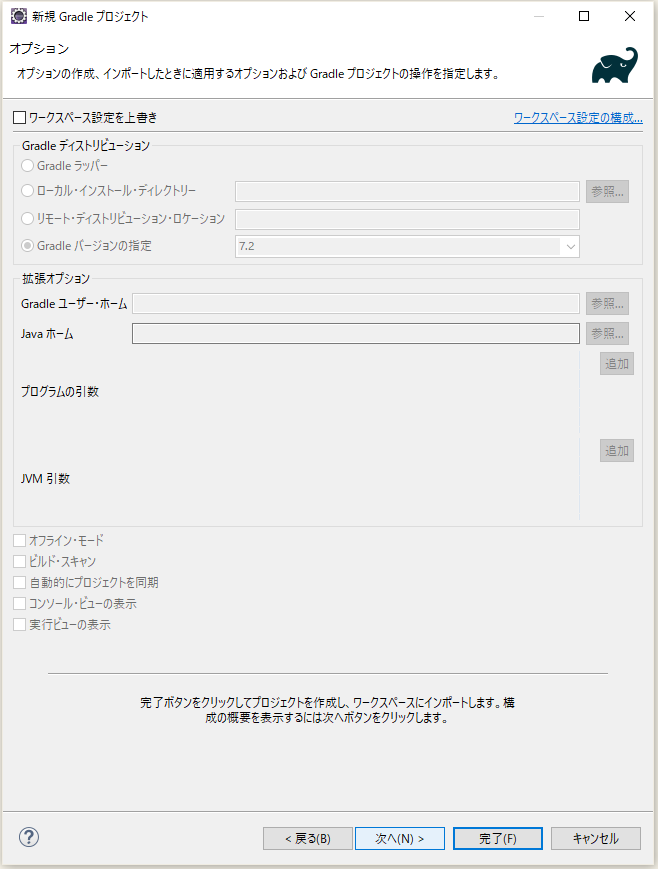Click 参照 button for local install directory

608,191
